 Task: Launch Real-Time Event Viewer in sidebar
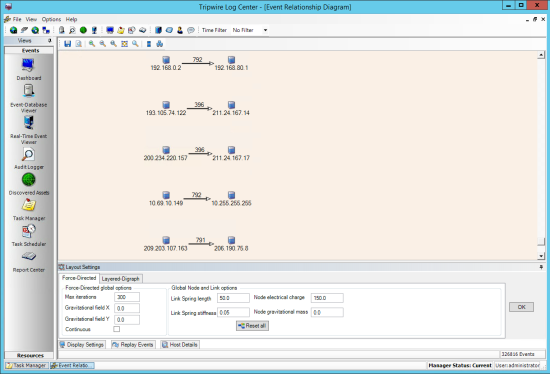[x=28, y=129]
